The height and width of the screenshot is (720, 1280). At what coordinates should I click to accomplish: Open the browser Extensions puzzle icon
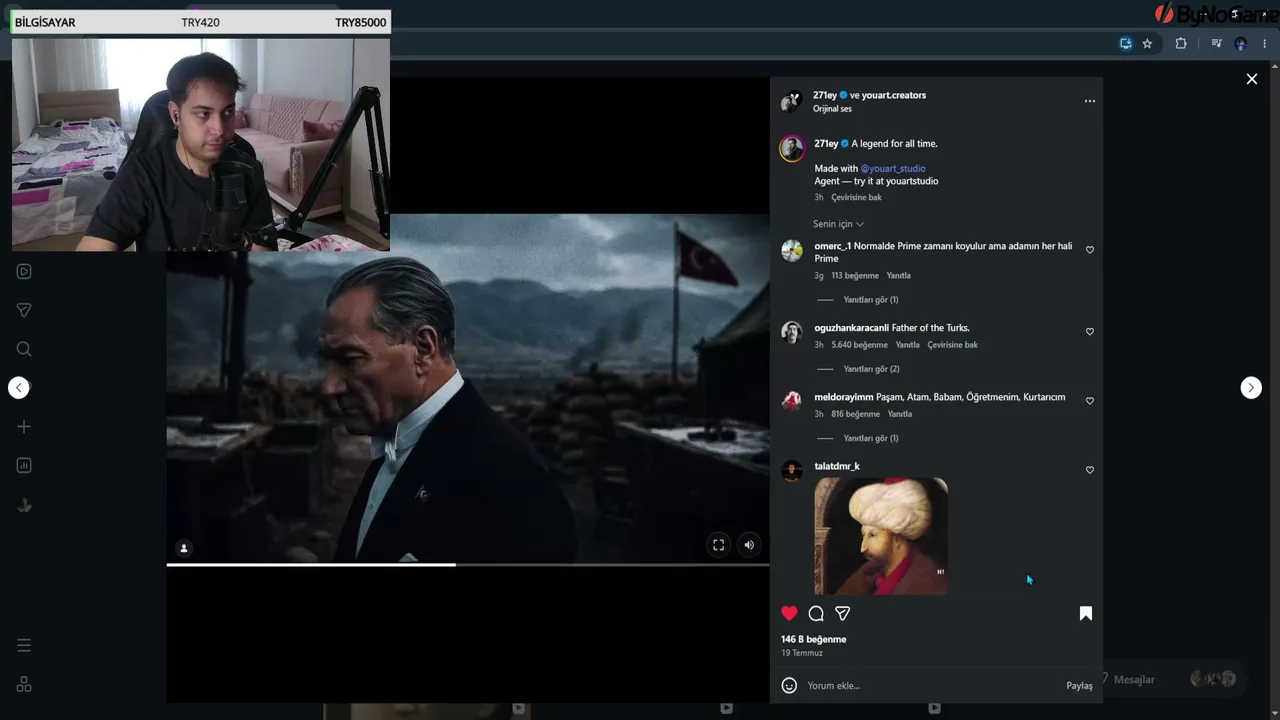click(1181, 44)
